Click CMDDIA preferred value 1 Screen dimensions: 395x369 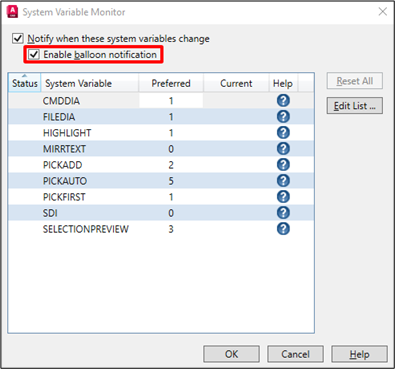coord(171,101)
